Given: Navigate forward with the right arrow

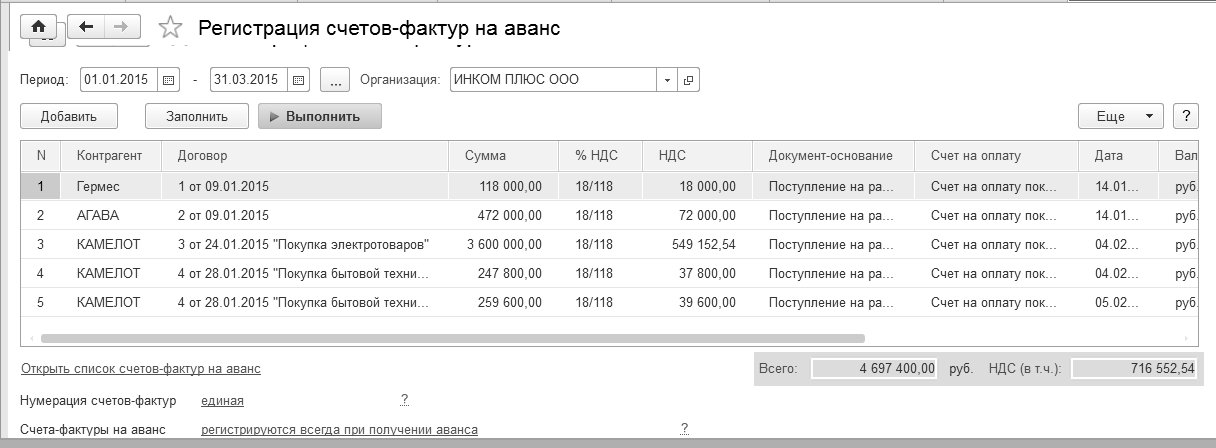Looking at the screenshot, I should pyautogui.click(x=121, y=27).
